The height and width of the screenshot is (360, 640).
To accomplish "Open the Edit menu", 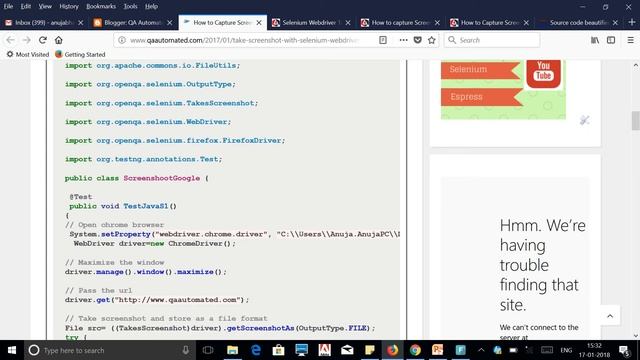I will [26, 6].
